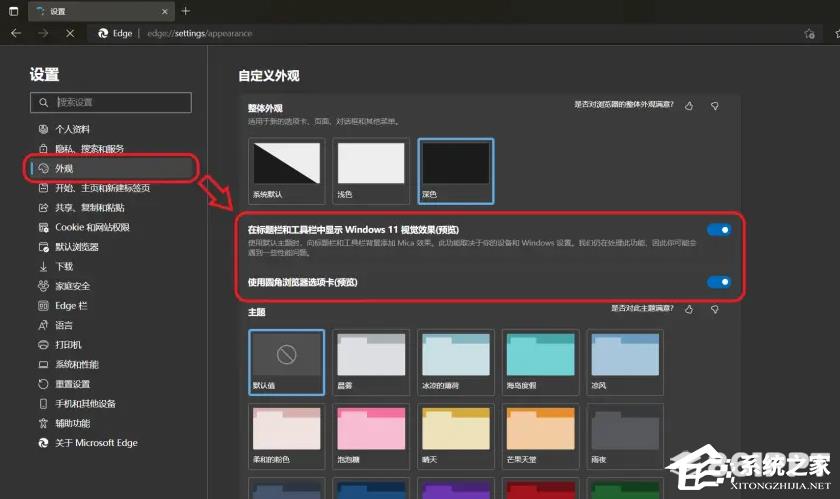The height and width of the screenshot is (499, 840).
Task: Stop loading the page
Action: tap(70, 33)
